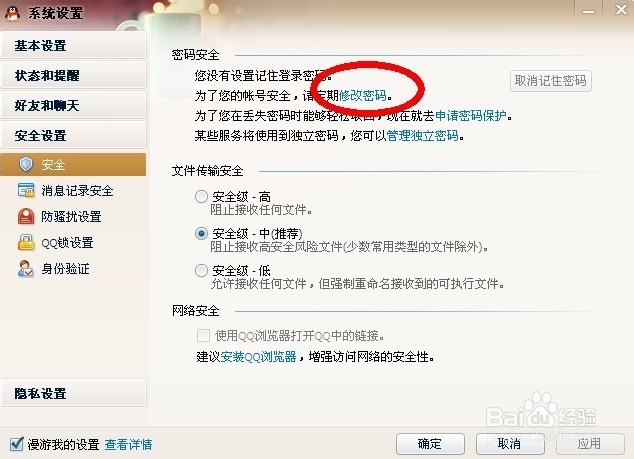Close the 系统设置 dialog
Viewport: 634px width, 459px height.
click(621, 9)
